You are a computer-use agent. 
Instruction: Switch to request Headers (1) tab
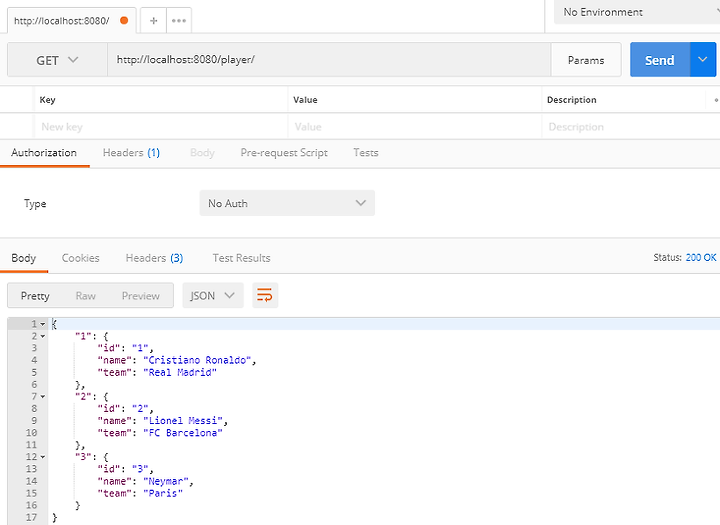click(x=131, y=152)
